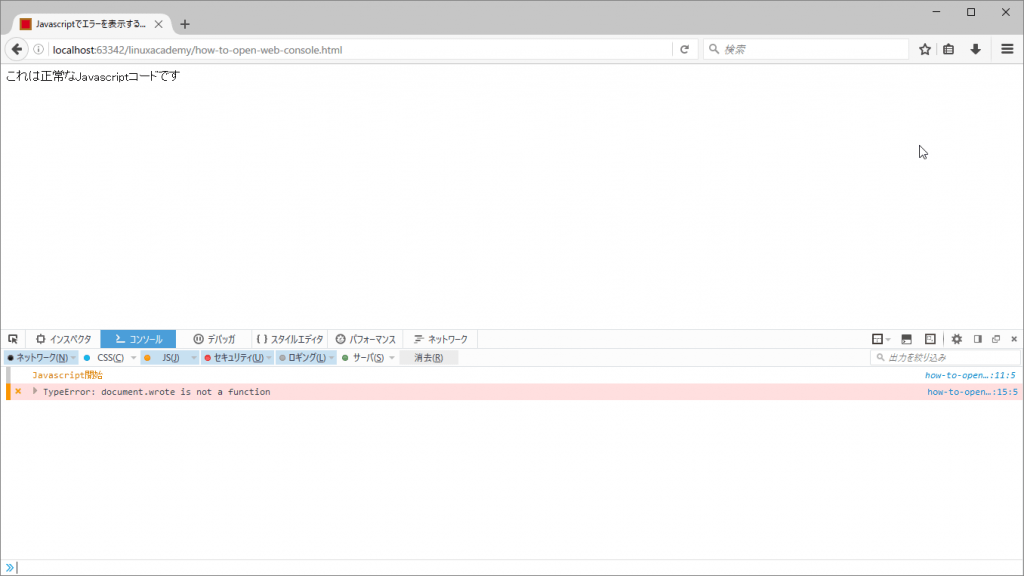The width and height of the screenshot is (1024, 576).
Task: Disable the セキュリティ log filter
Action: tap(236, 357)
